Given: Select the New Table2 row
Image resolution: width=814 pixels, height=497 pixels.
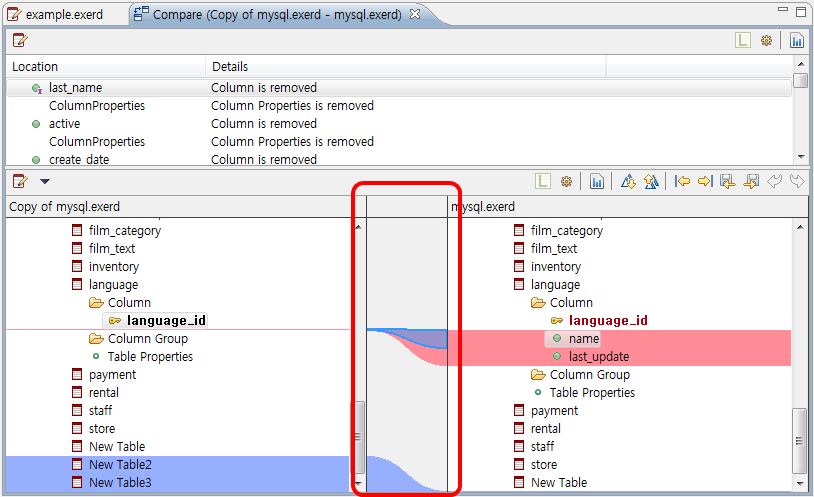Looking at the screenshot, I should [178, 465].
